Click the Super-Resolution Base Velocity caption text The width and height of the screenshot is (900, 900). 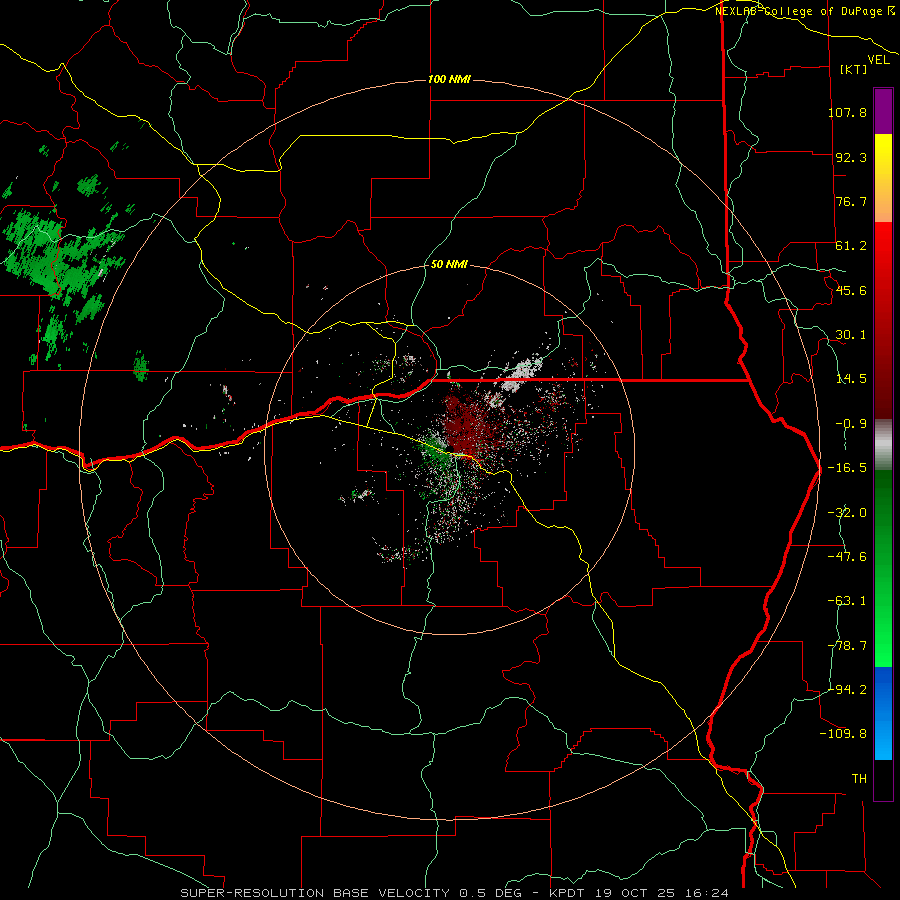coord(454,893)
